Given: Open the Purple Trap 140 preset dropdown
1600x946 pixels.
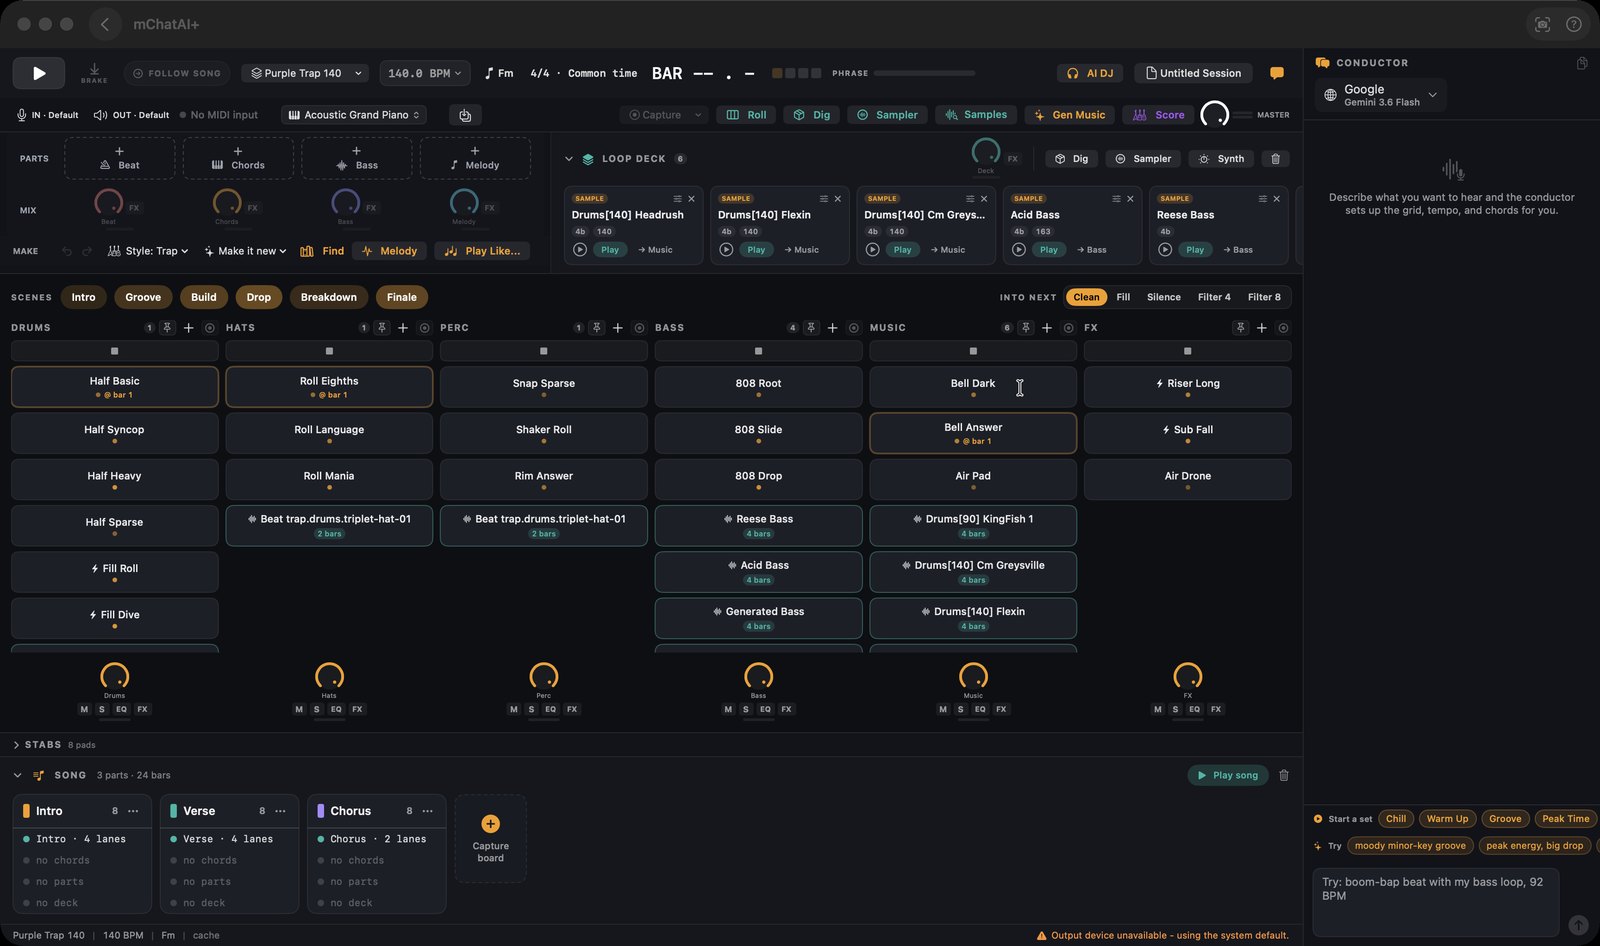Looking at the screenshot, I should tap(306, 73).
